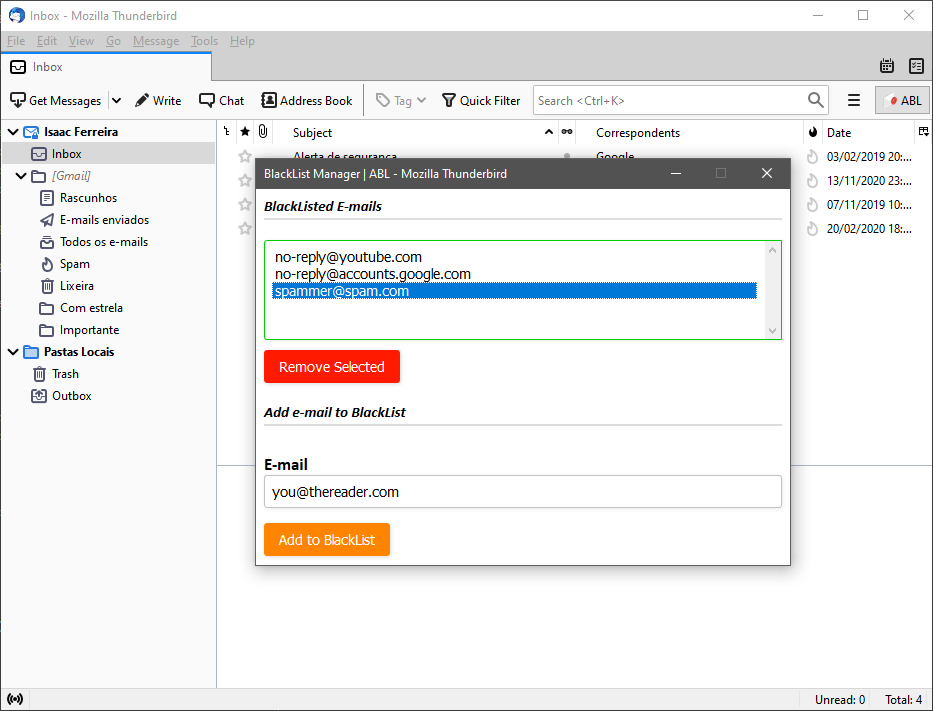
Task: Star the first message in the list
Action: point(245,156)
